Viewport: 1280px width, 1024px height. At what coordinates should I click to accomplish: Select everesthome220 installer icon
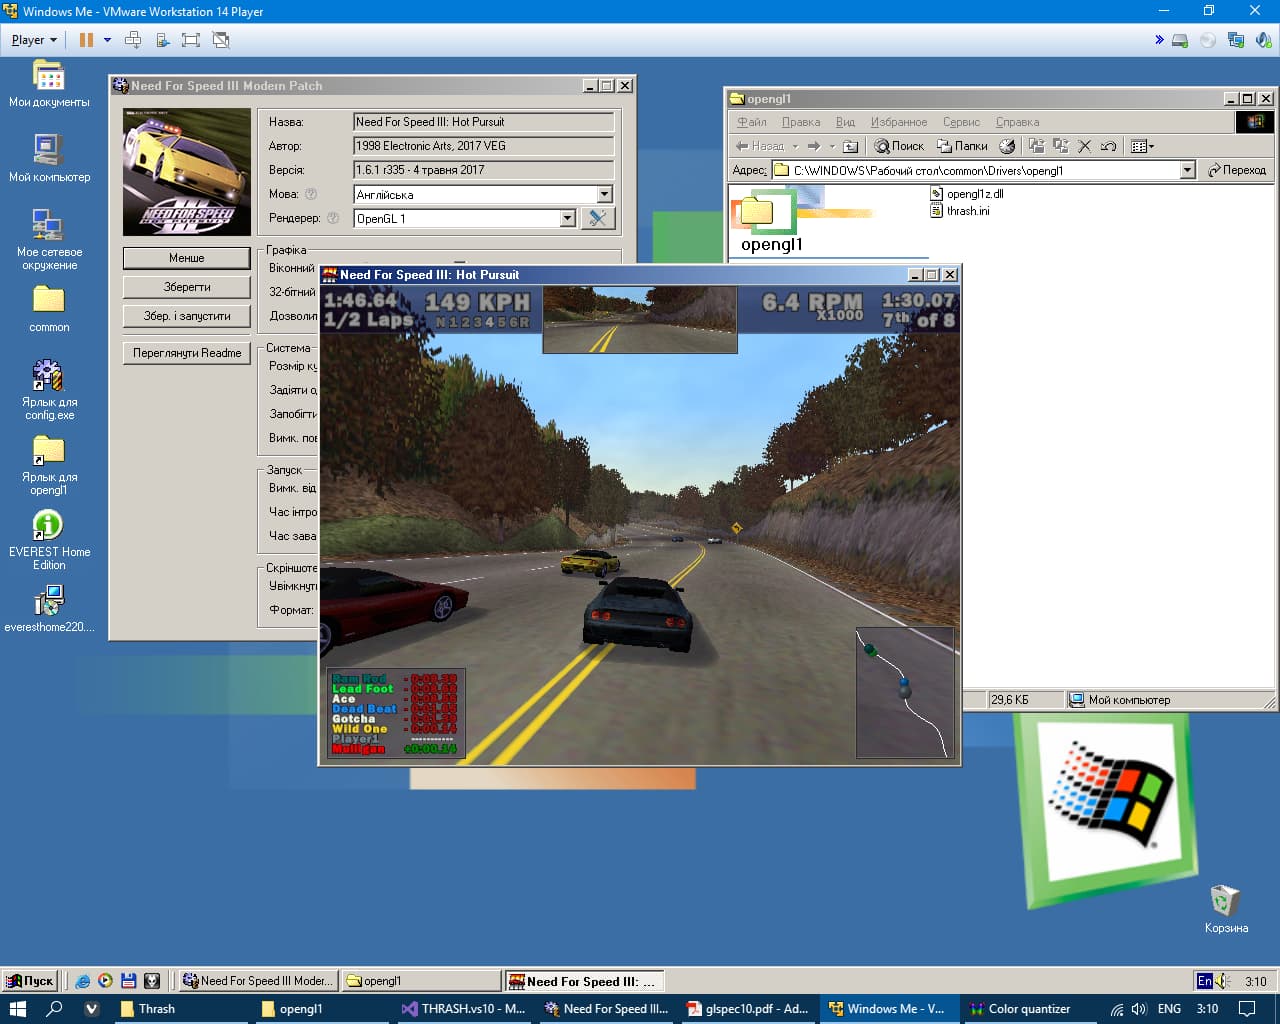(49, 609)
